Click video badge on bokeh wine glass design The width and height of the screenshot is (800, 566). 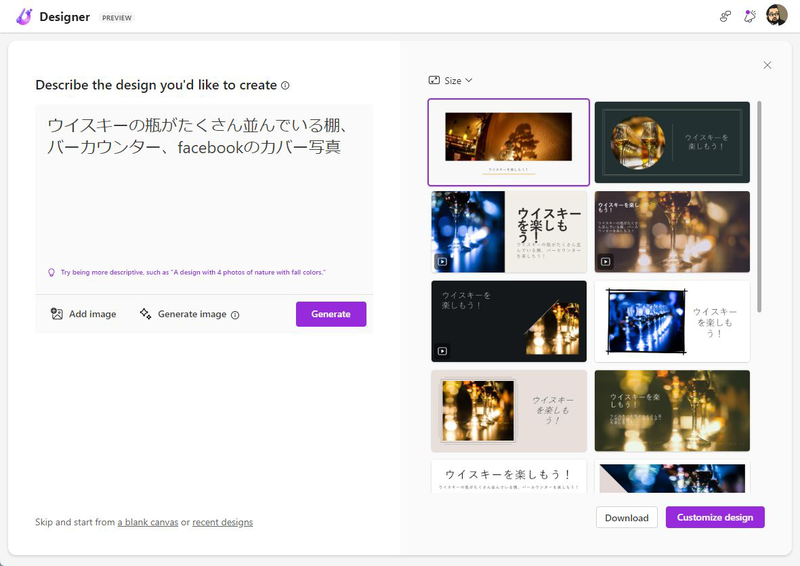[x=606, y=261]
